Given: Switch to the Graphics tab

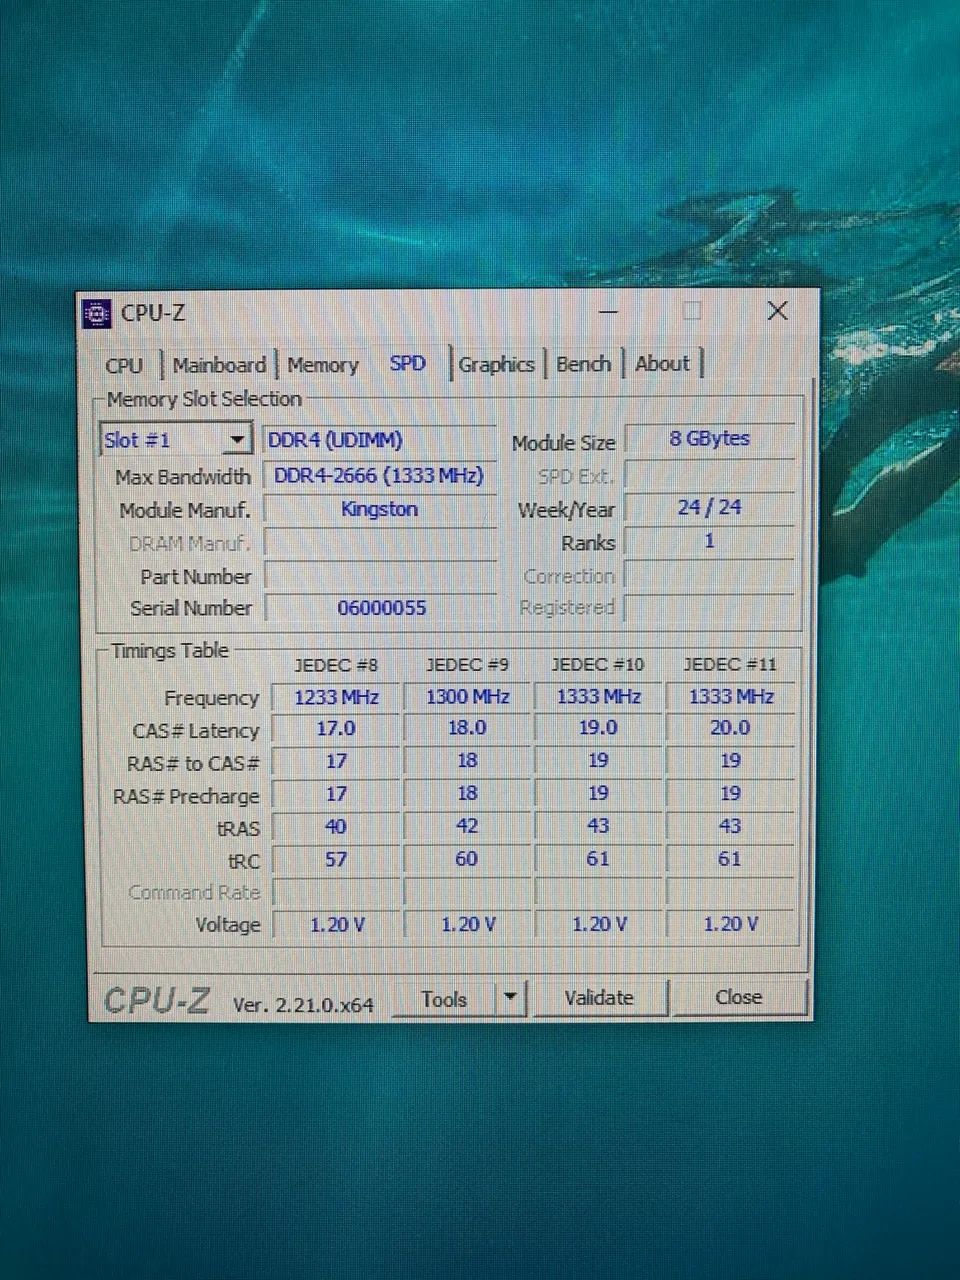Looking at the screenshot, I should (496, 364).
